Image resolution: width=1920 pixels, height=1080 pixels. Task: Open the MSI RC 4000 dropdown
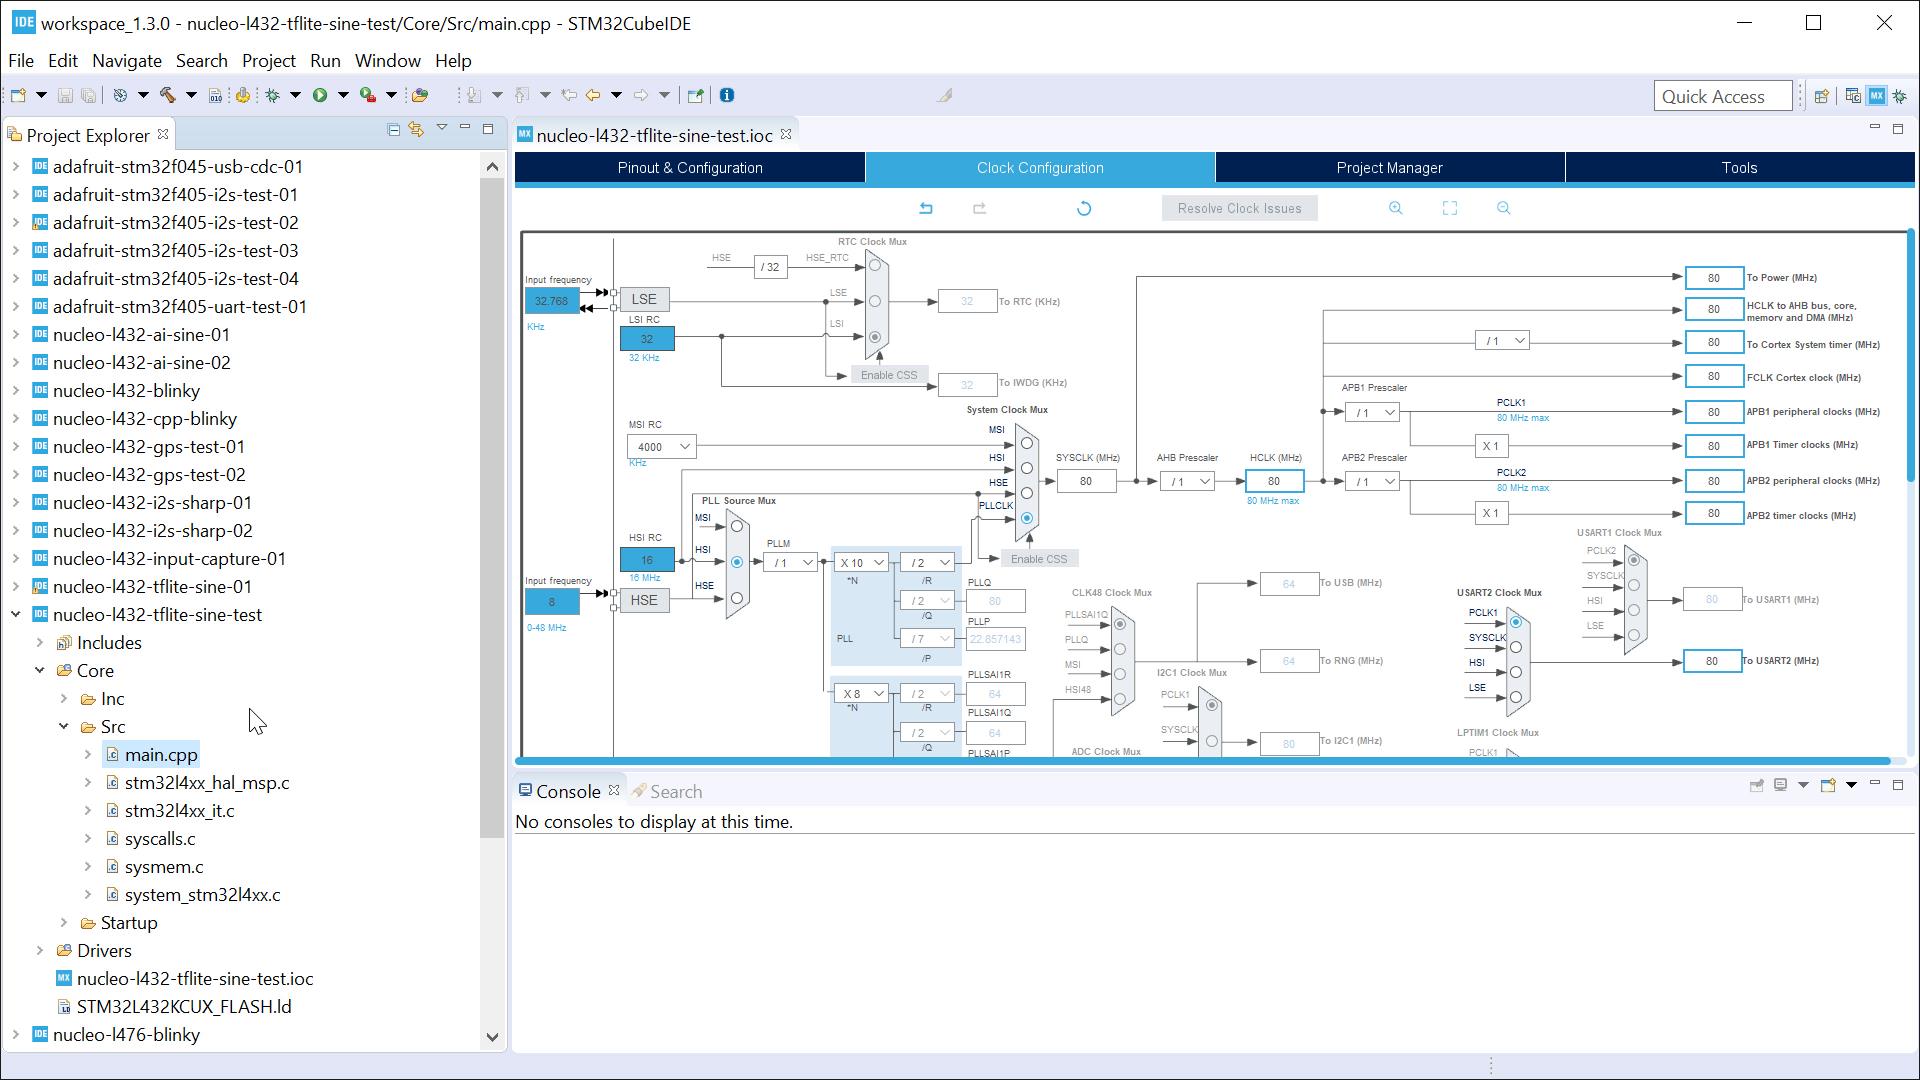click(661, 446)
